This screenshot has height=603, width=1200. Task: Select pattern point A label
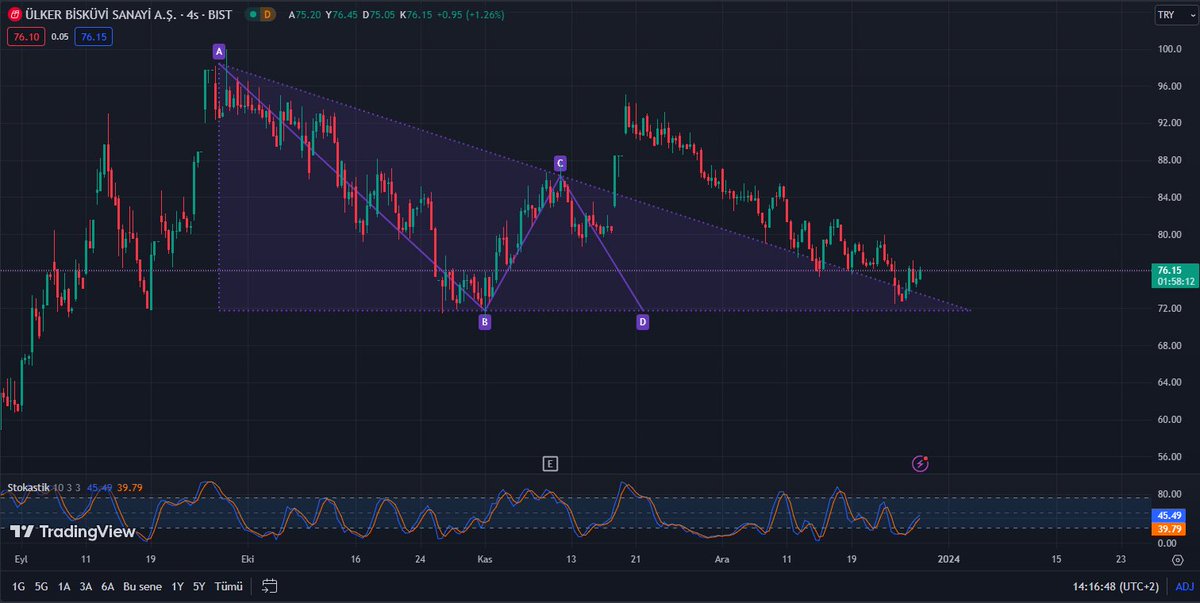218,51
